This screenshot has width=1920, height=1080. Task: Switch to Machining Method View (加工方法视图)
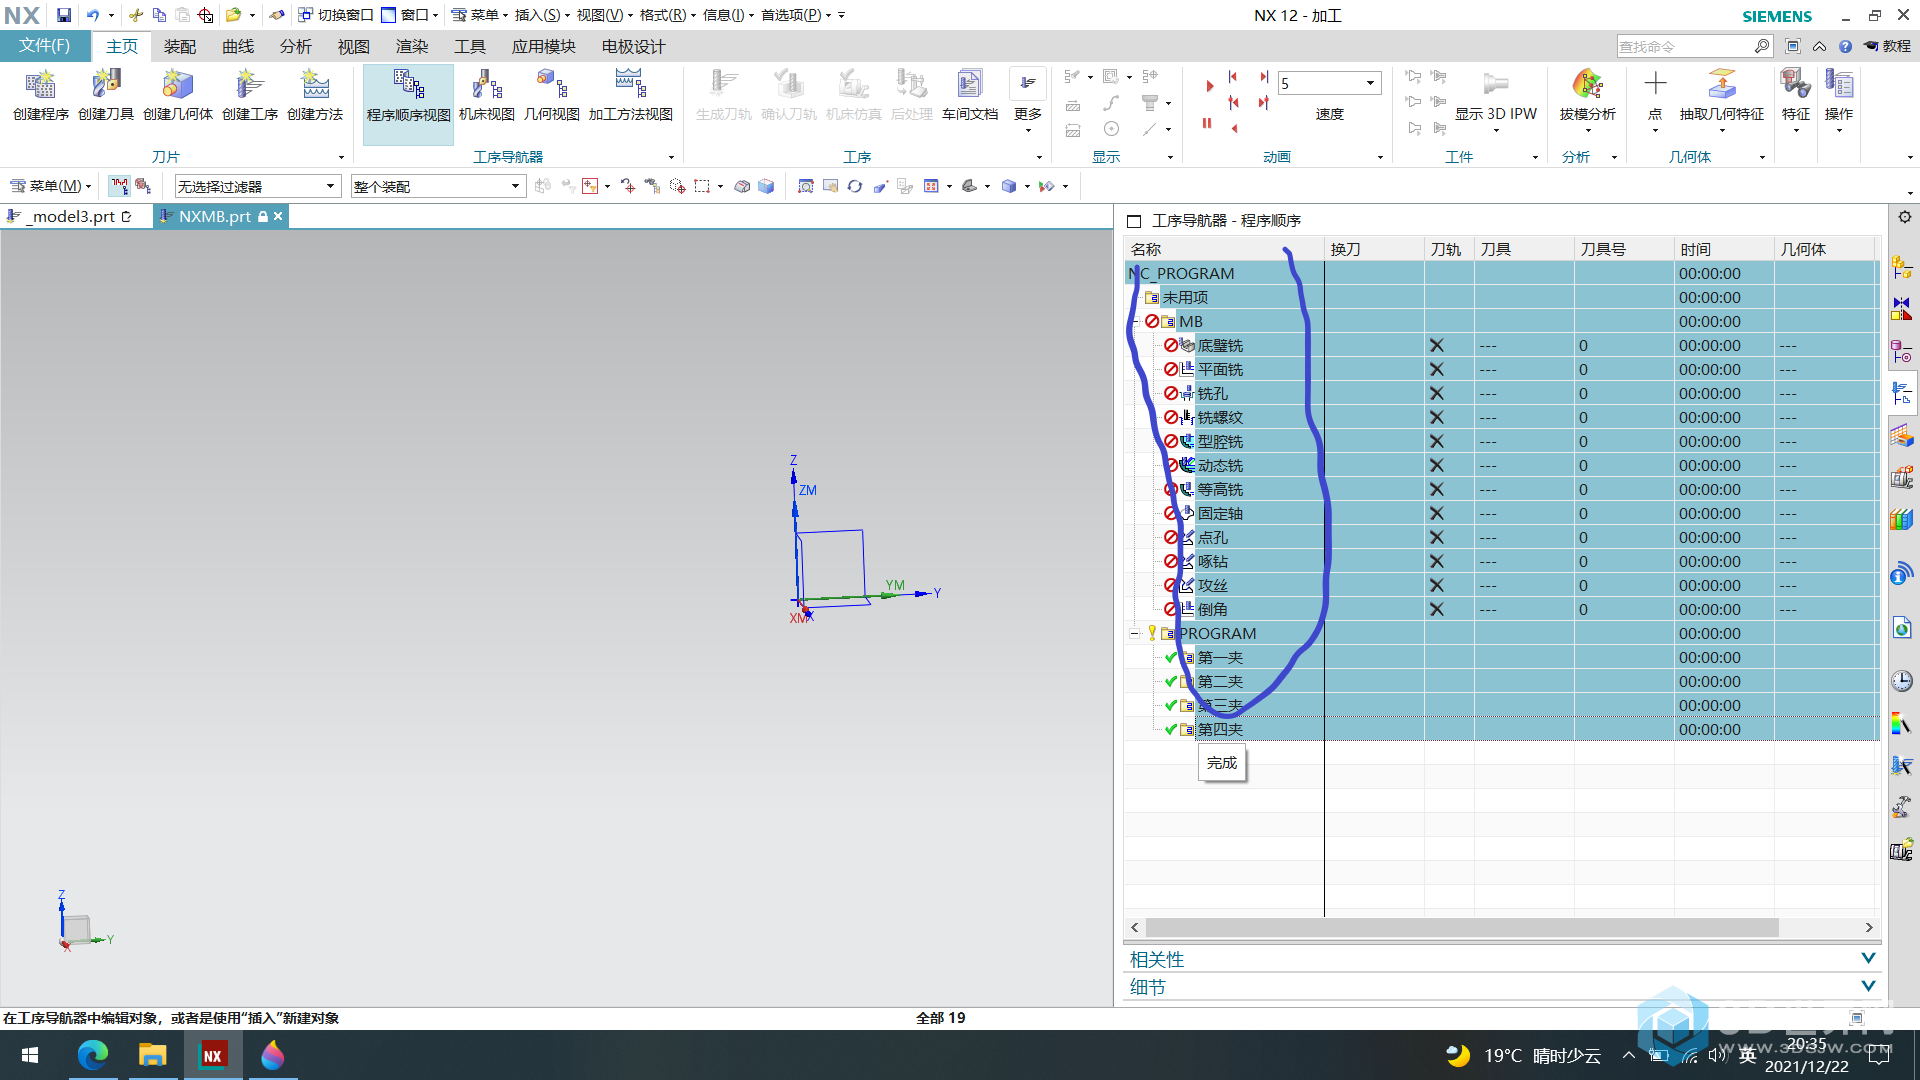coord(631,96)
